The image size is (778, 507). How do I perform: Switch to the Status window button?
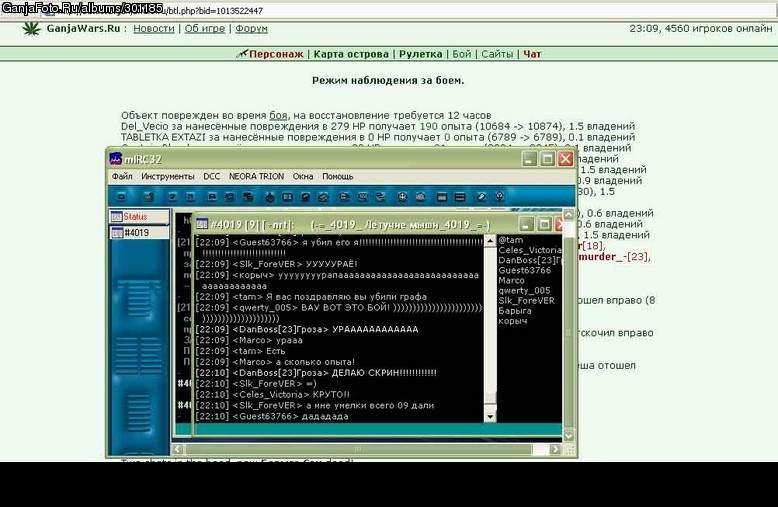139,217
